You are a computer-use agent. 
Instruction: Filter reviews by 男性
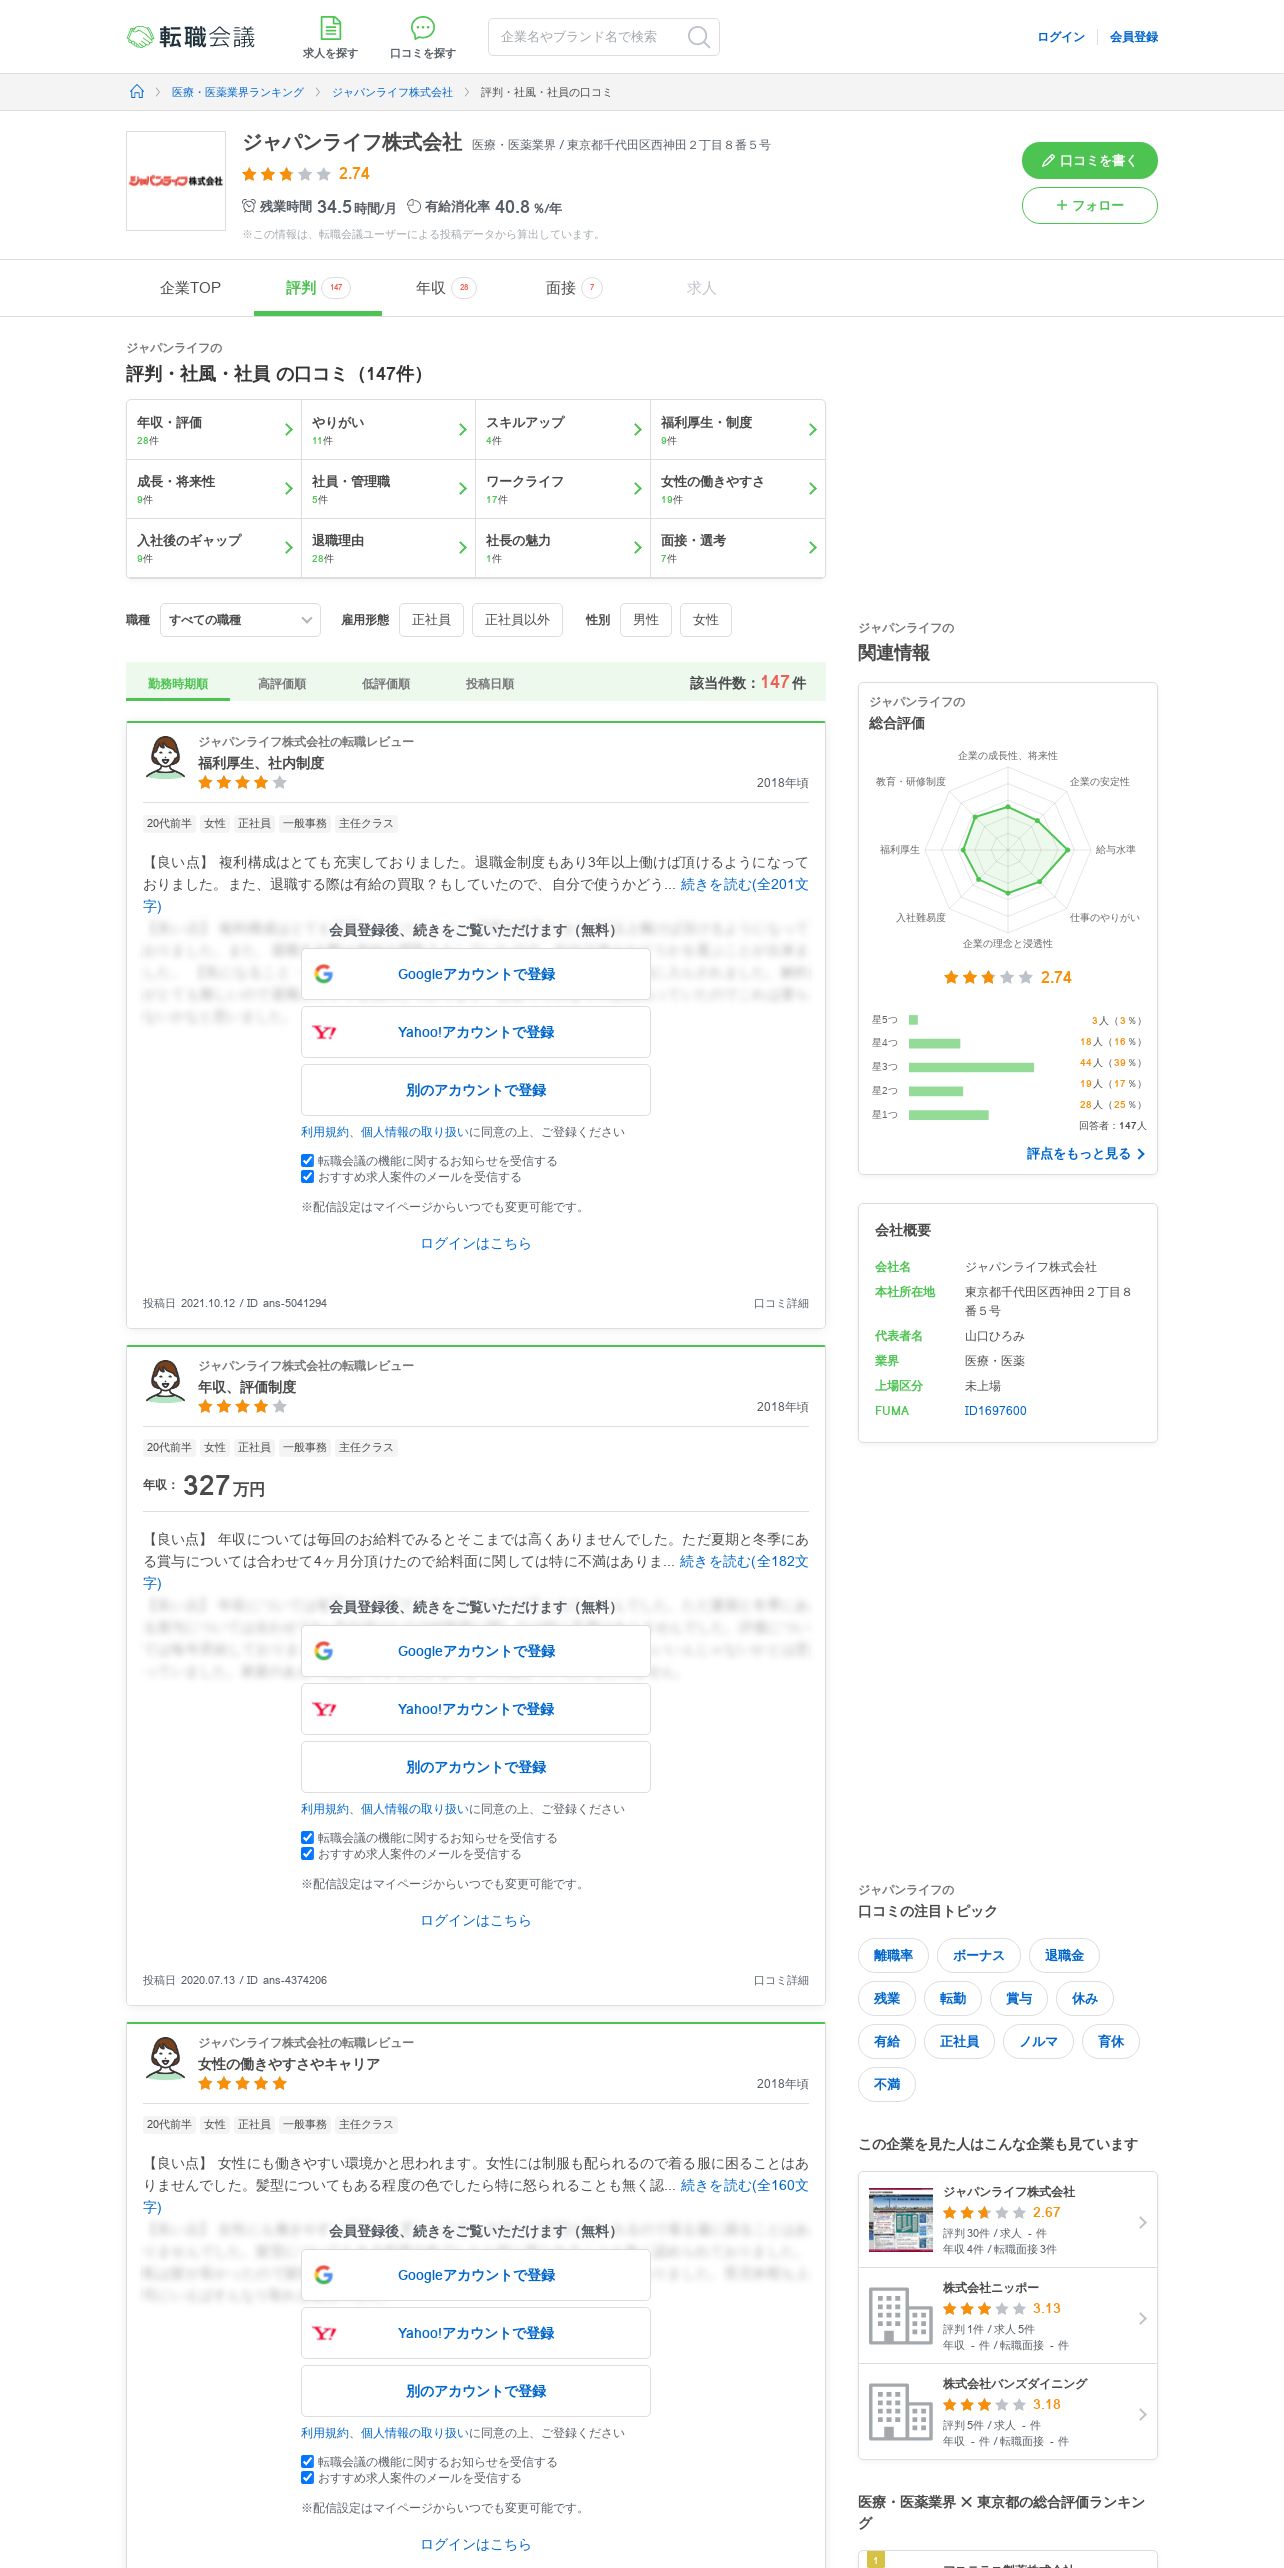click(x=646, y=620)
